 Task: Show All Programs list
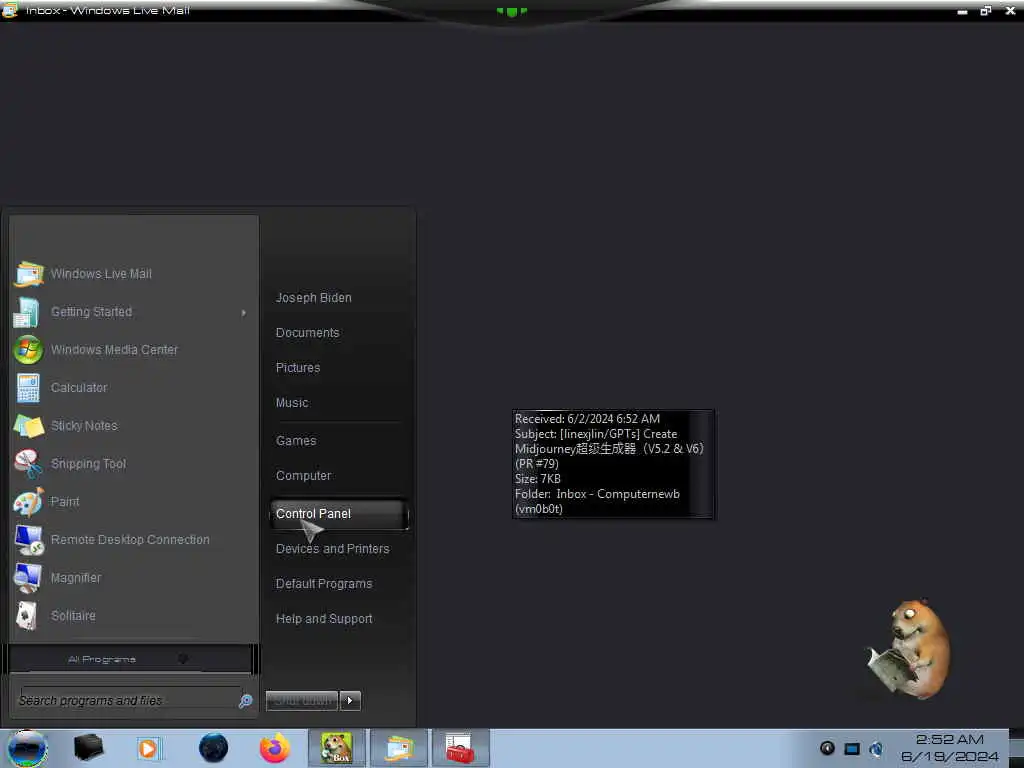[131, 659]
